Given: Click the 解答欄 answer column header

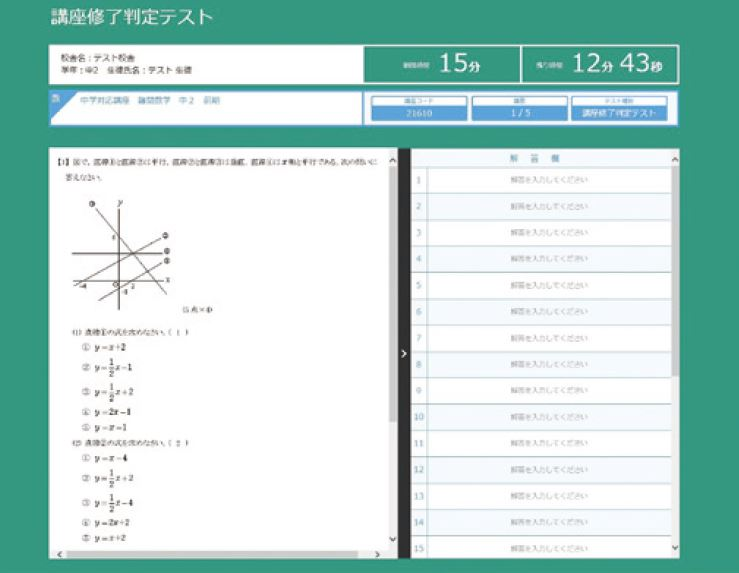Looking at the screenshot, I should pos(534,159).
